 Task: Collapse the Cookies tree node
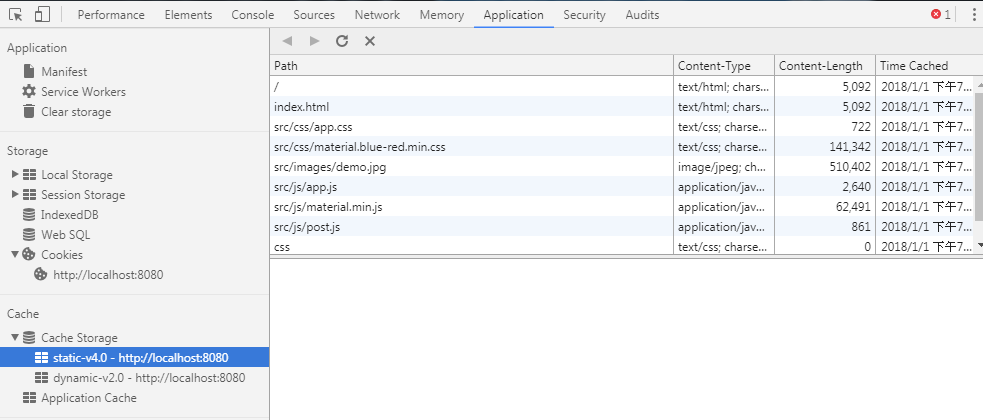click(x=15, y=255)
